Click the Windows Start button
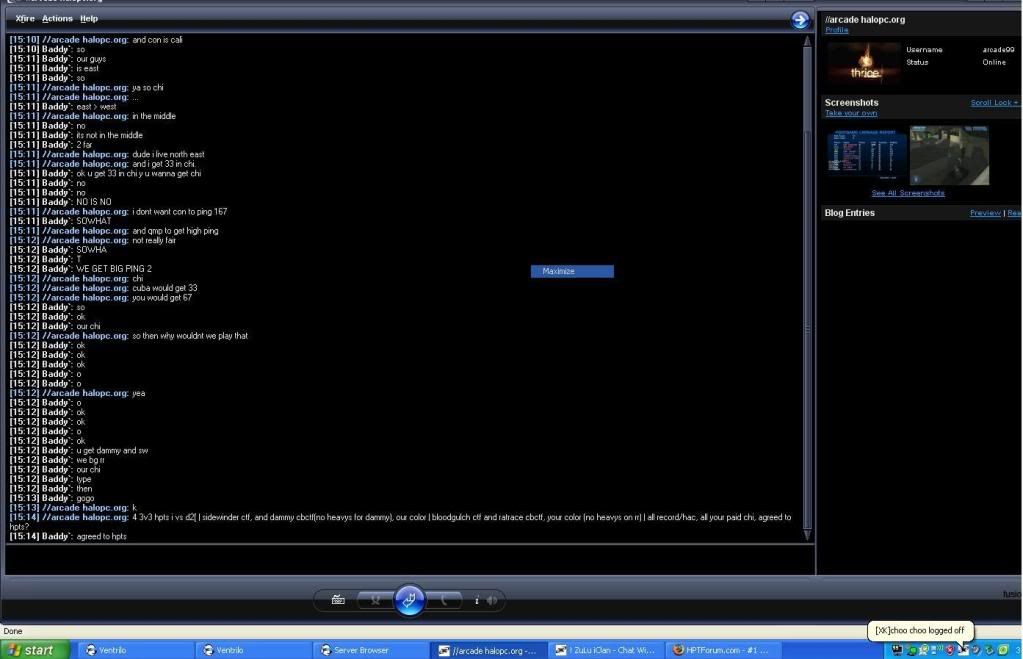The image size is (1023, 659). point(35,650)
